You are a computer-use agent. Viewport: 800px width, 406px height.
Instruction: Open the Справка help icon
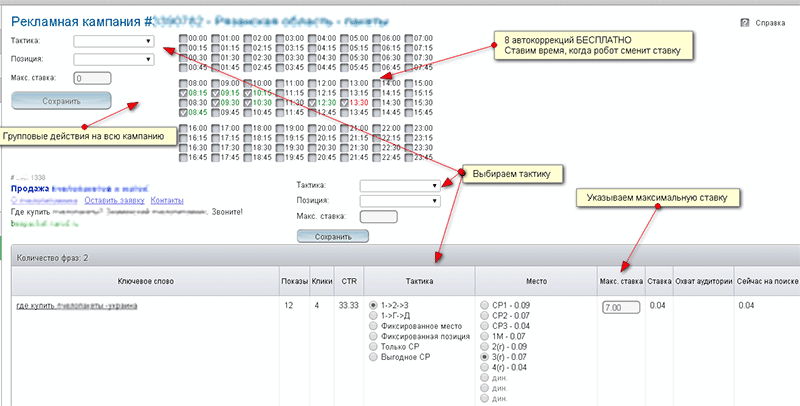pyautogui.click(x=744, y=23)
